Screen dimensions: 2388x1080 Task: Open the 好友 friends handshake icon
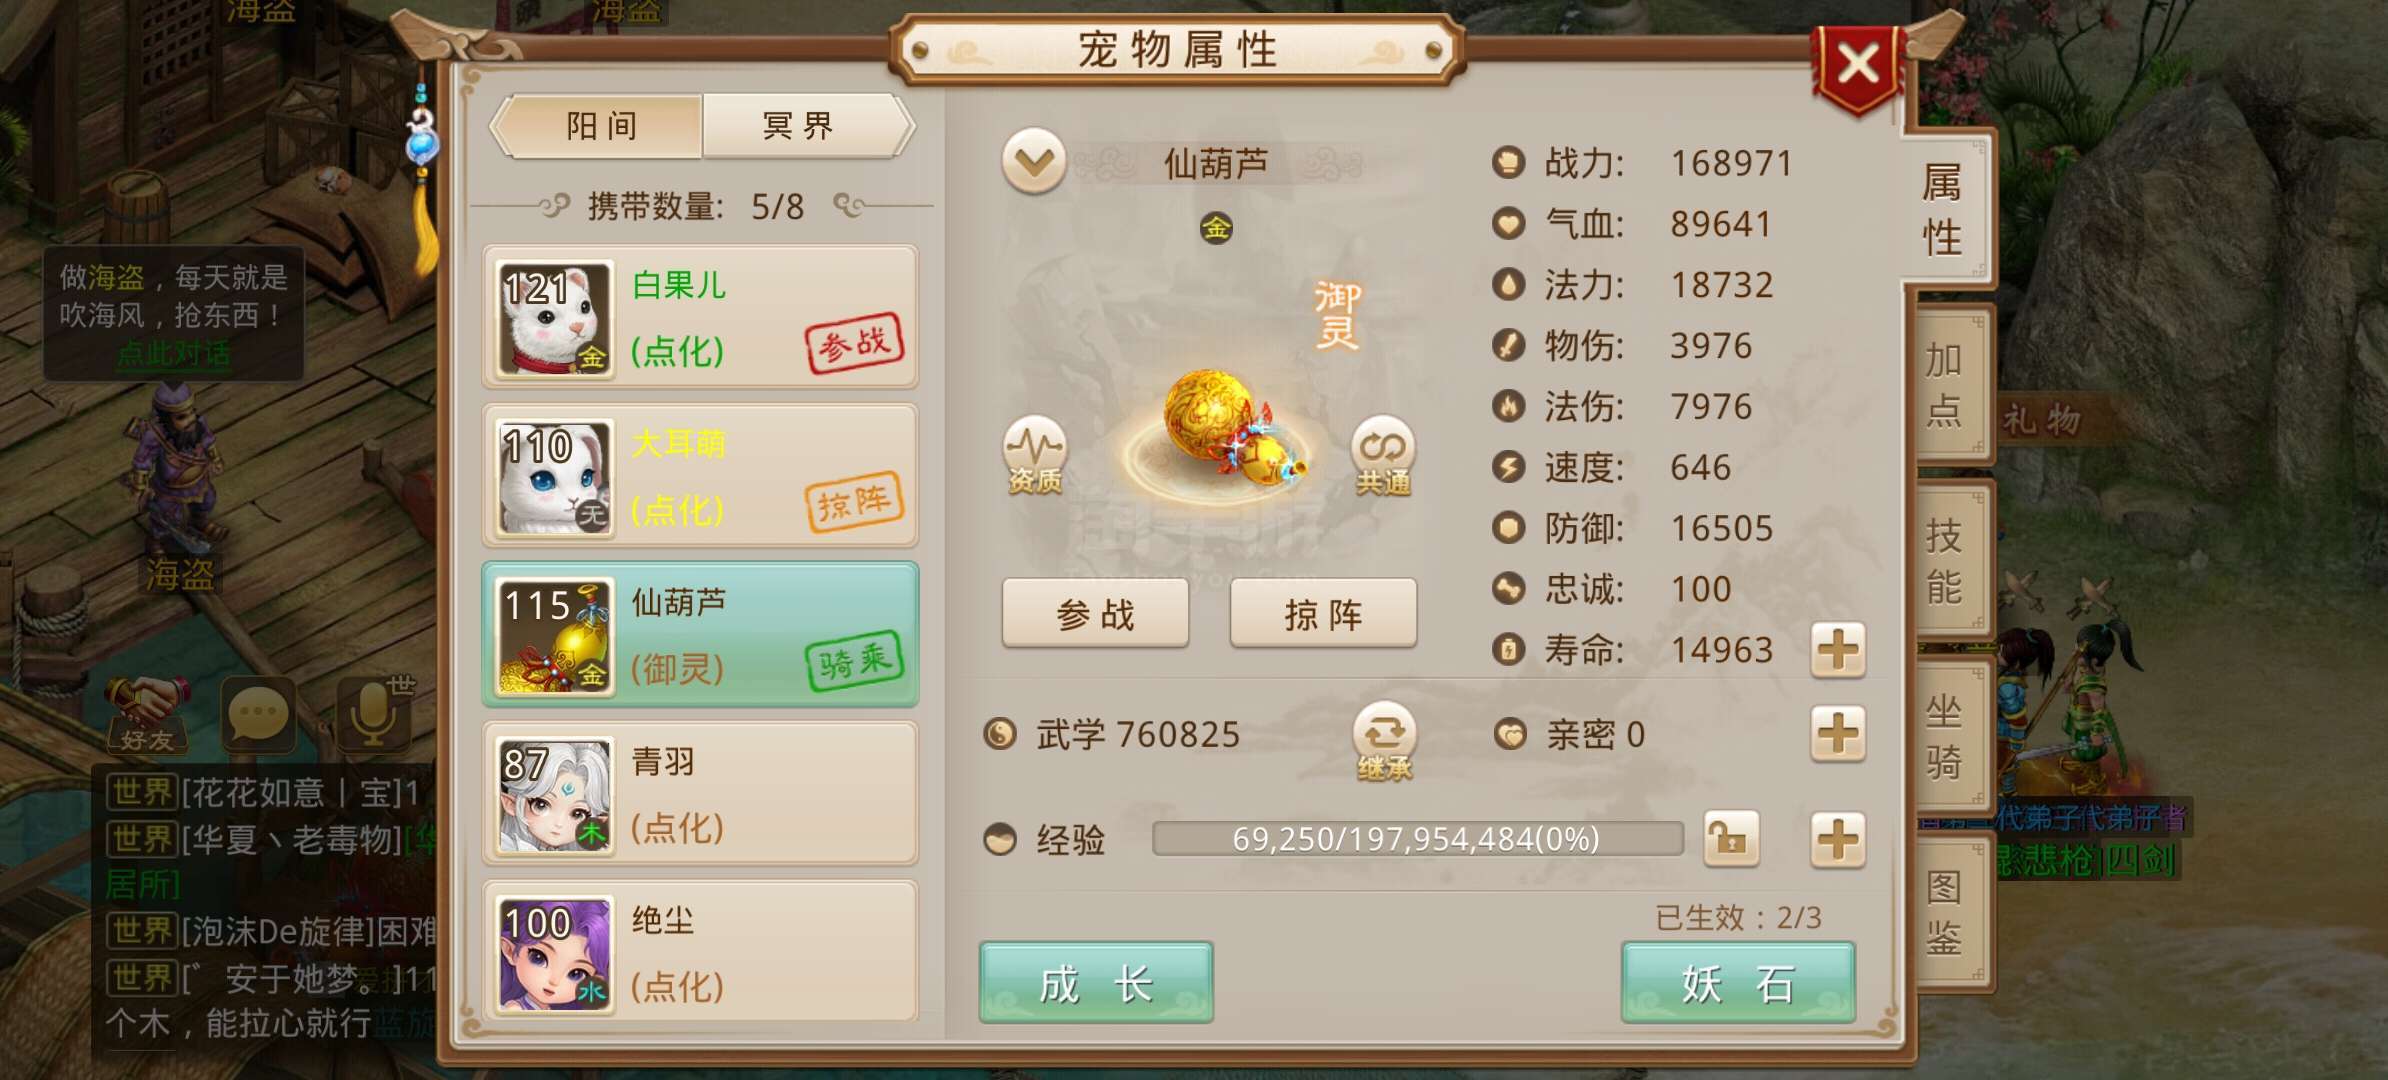point(146,714)
